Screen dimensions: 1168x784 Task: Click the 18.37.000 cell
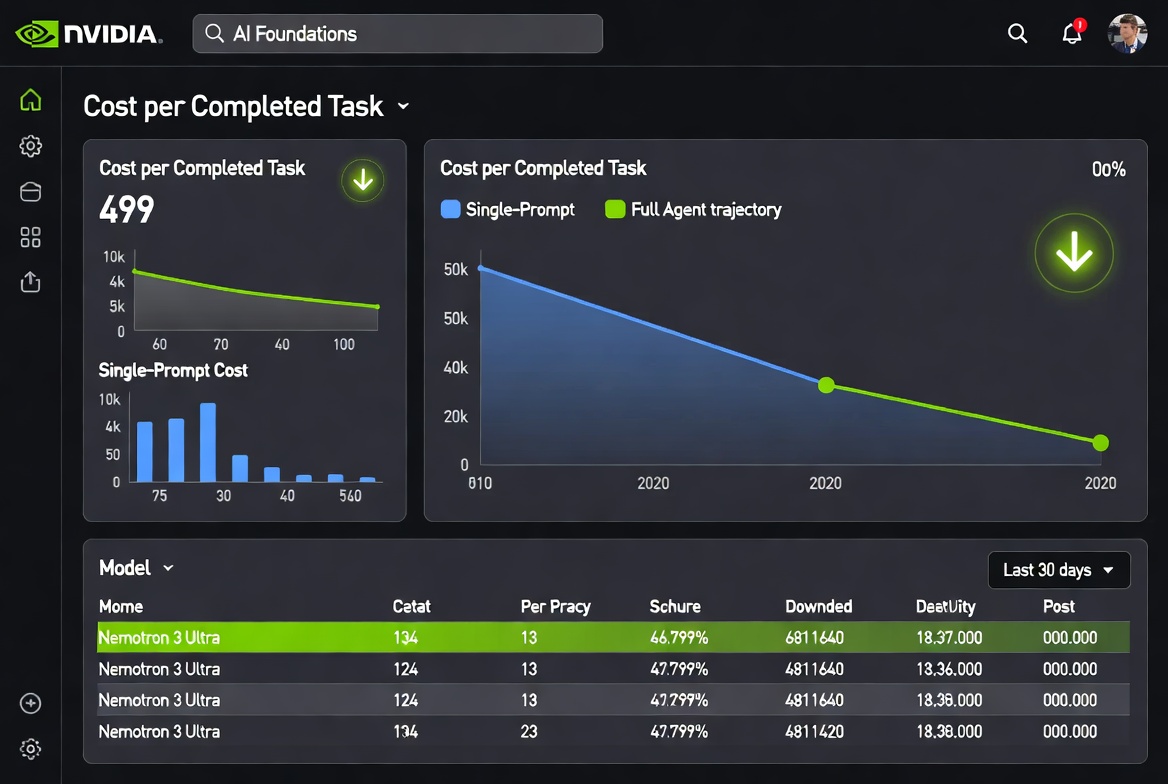949,638
